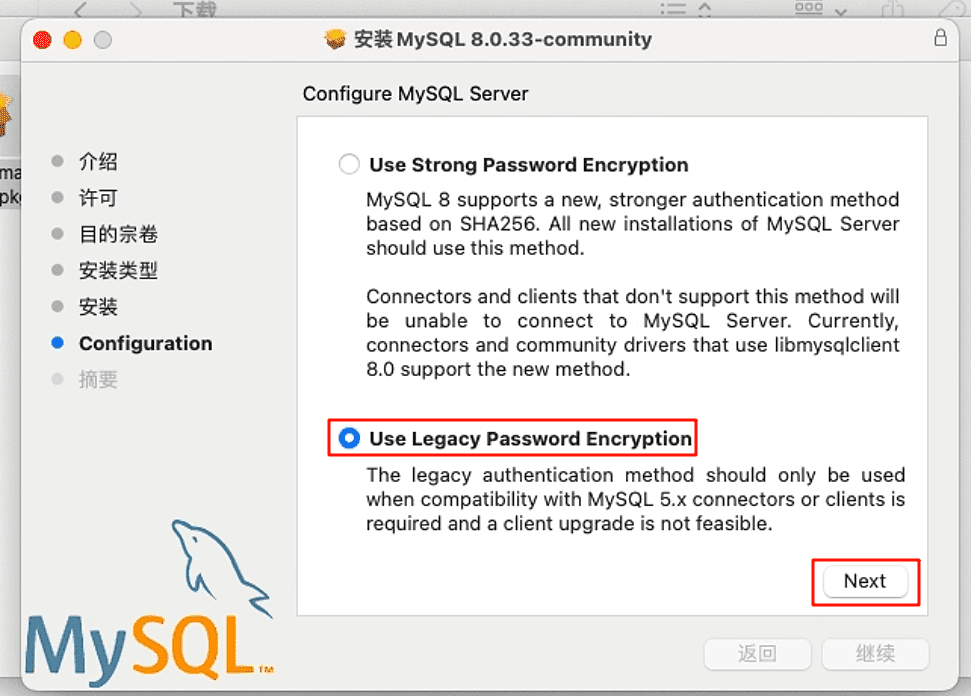The image size is (971, 696).
Task: Click the Finder forward arrow icon
Action: [x=135, y=9]
